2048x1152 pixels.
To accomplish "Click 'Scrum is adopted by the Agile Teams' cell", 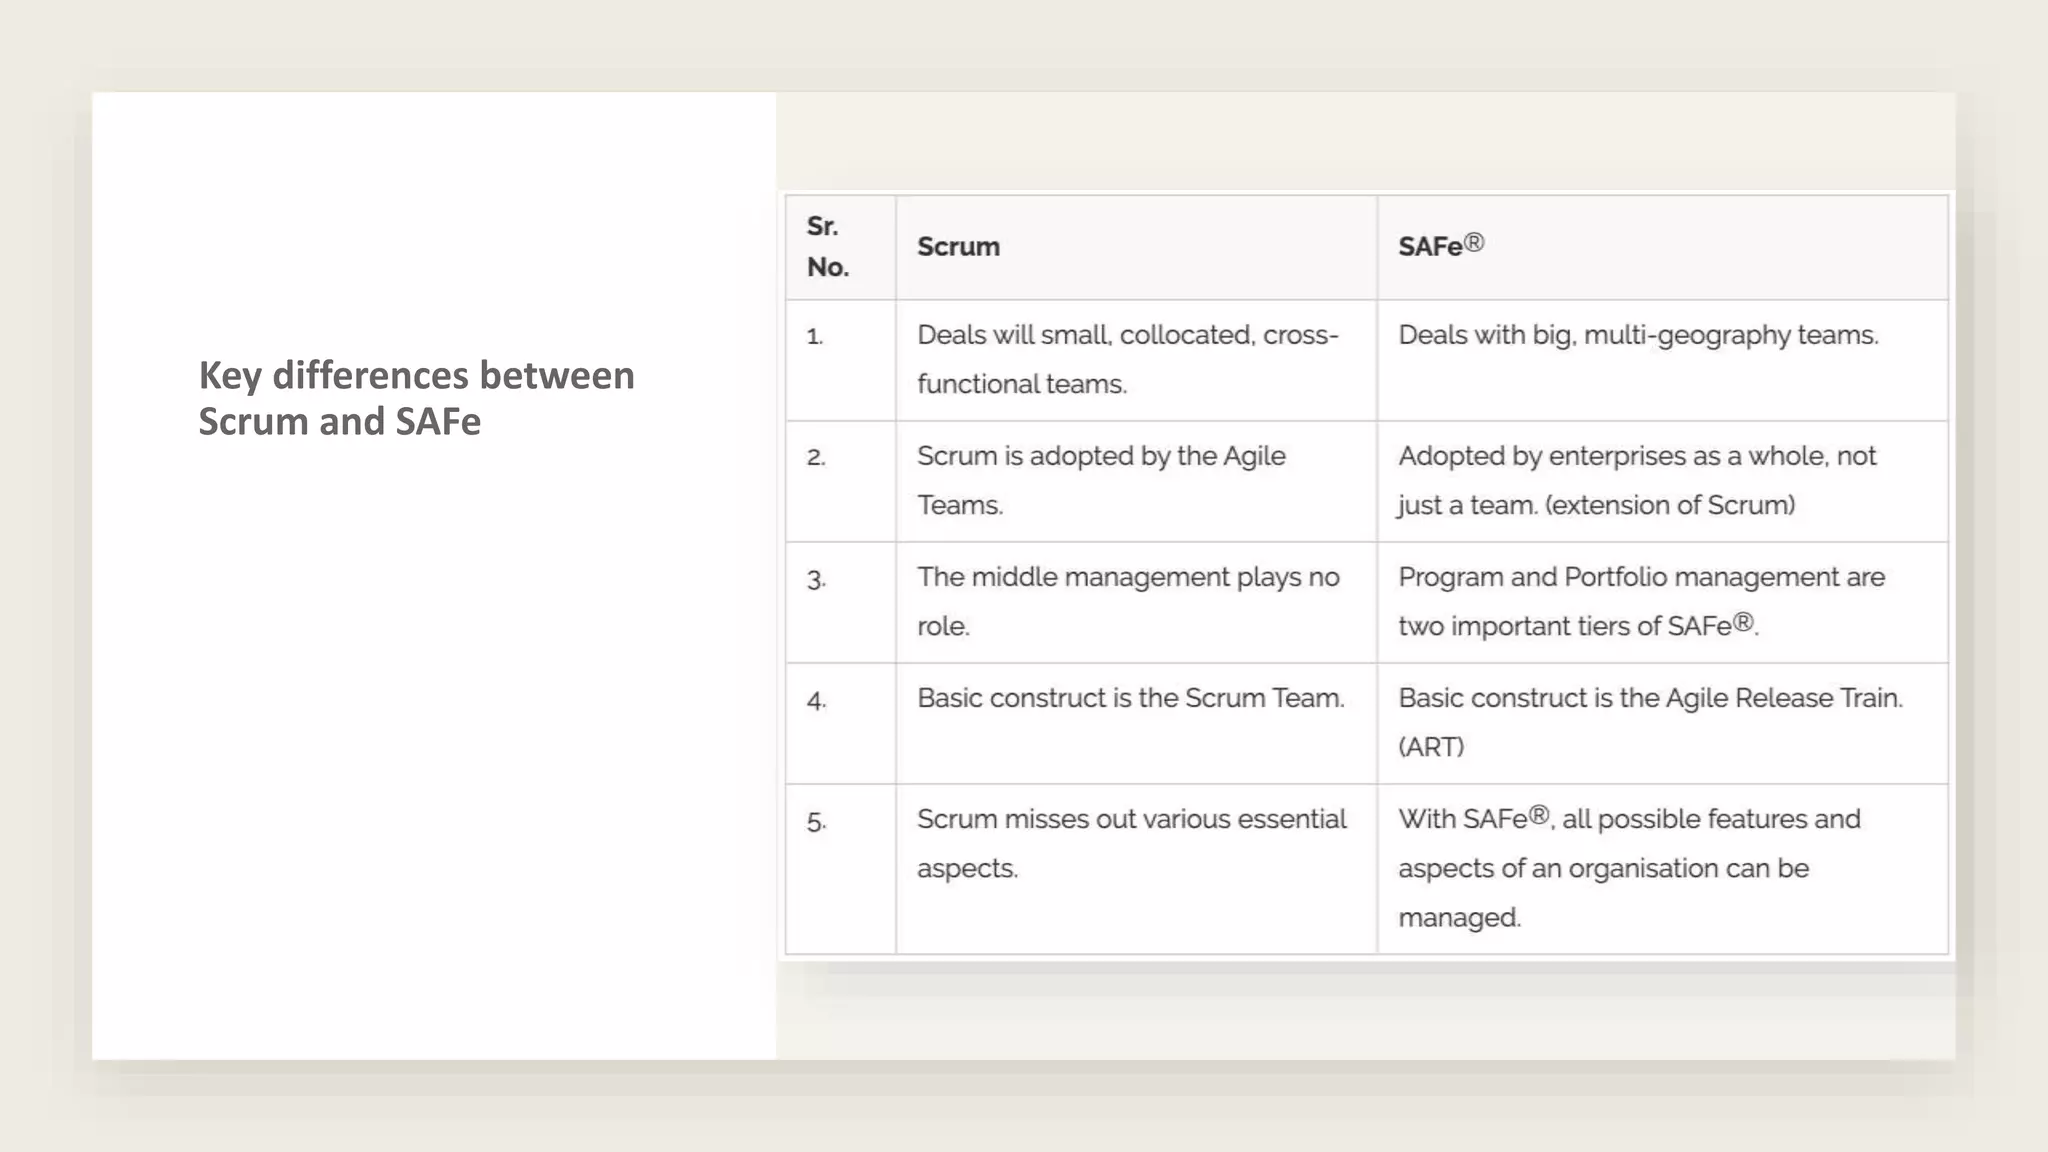I will [1101, 480].
